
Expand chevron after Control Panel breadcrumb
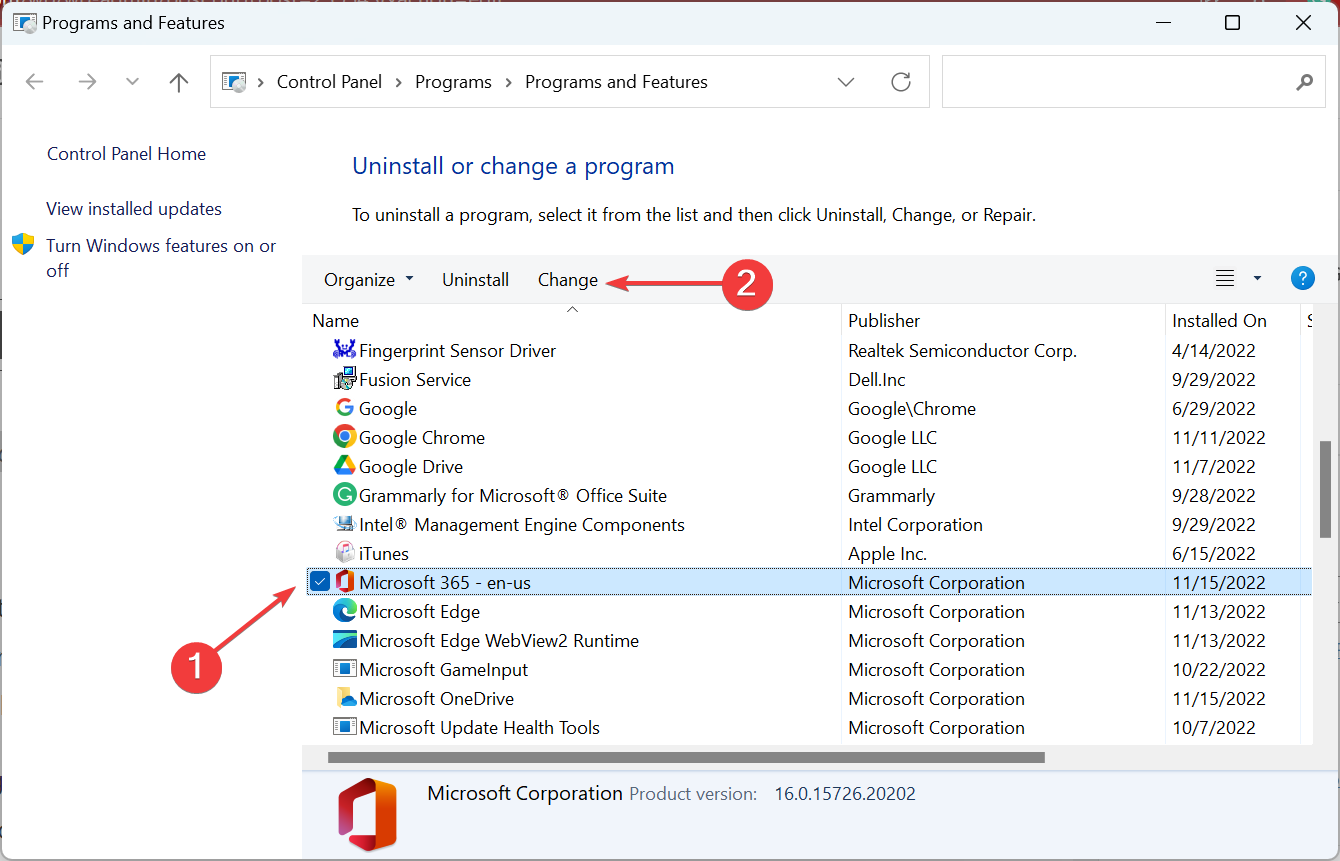click(x=399, y=82)
